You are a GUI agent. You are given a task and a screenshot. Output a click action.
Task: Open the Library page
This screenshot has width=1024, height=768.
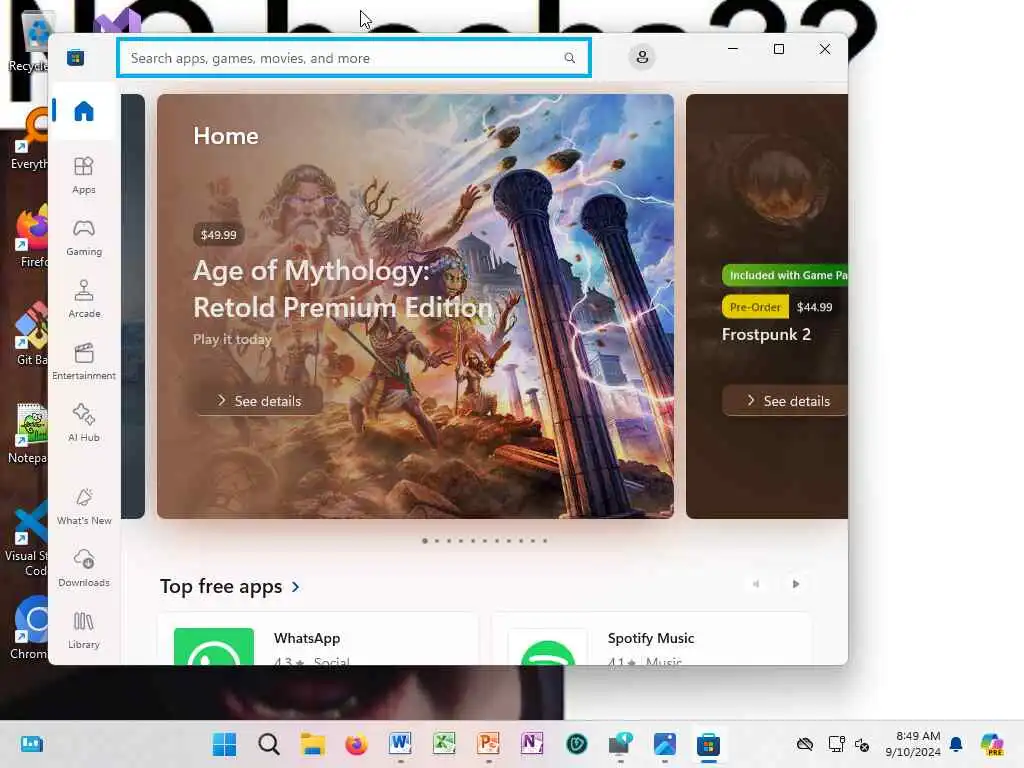[x=84, y=630]
